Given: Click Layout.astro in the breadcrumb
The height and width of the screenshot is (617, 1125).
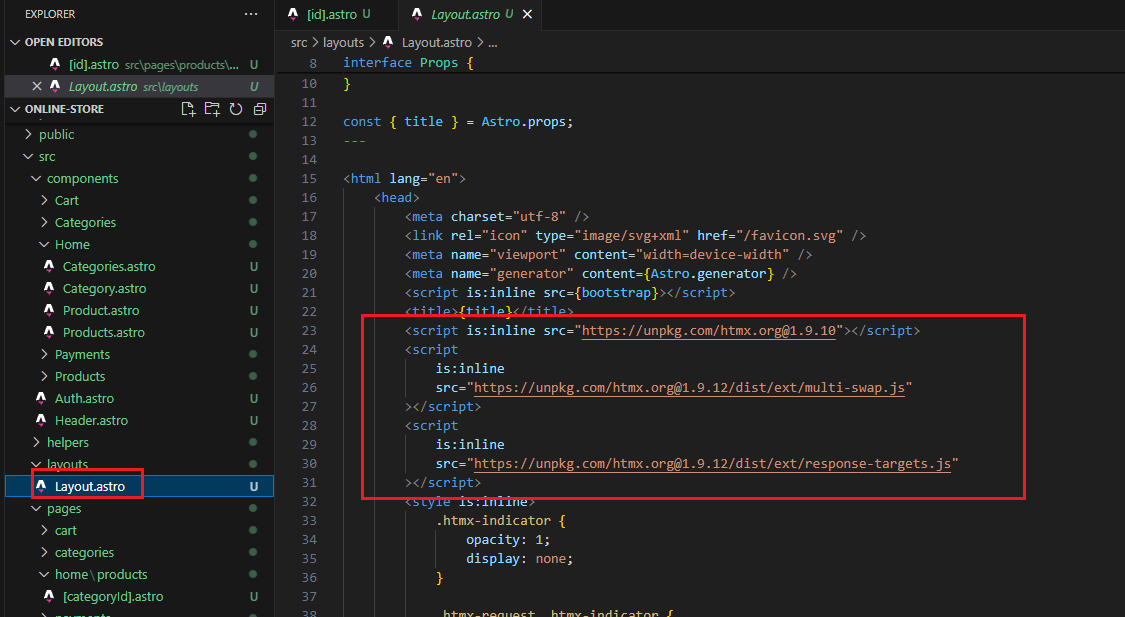Looking at the screenshot, I should click(x=436, y=43).
